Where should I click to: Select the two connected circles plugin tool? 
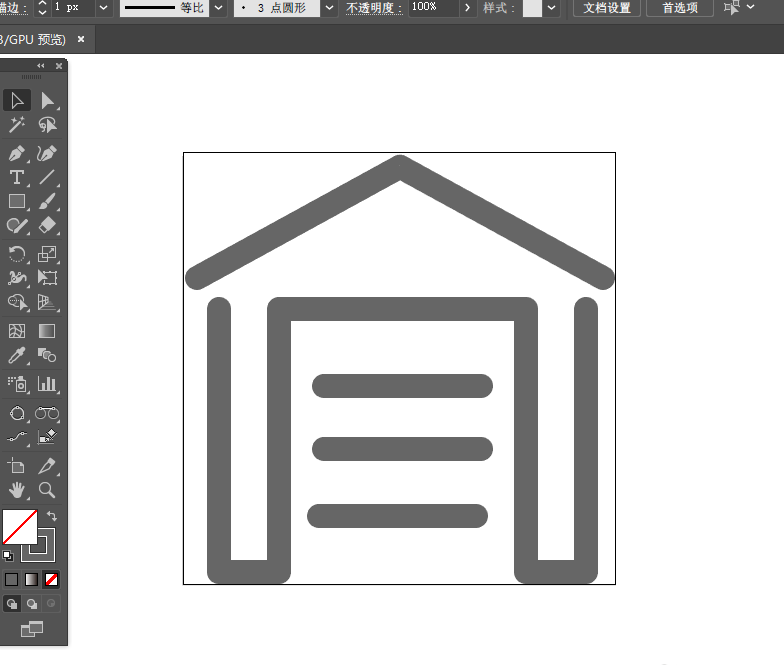pyautogui.click(x=47, y=413)
